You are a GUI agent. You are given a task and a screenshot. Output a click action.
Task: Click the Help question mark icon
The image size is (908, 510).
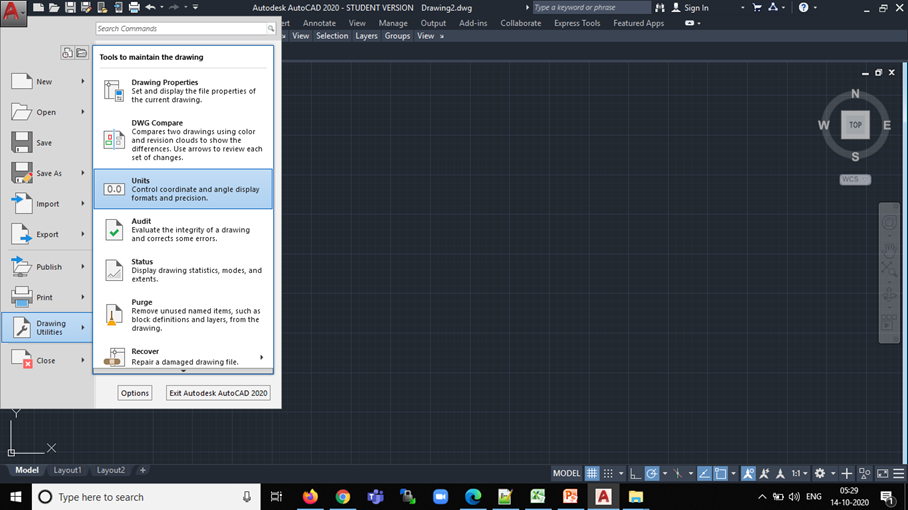pos(803,8)
